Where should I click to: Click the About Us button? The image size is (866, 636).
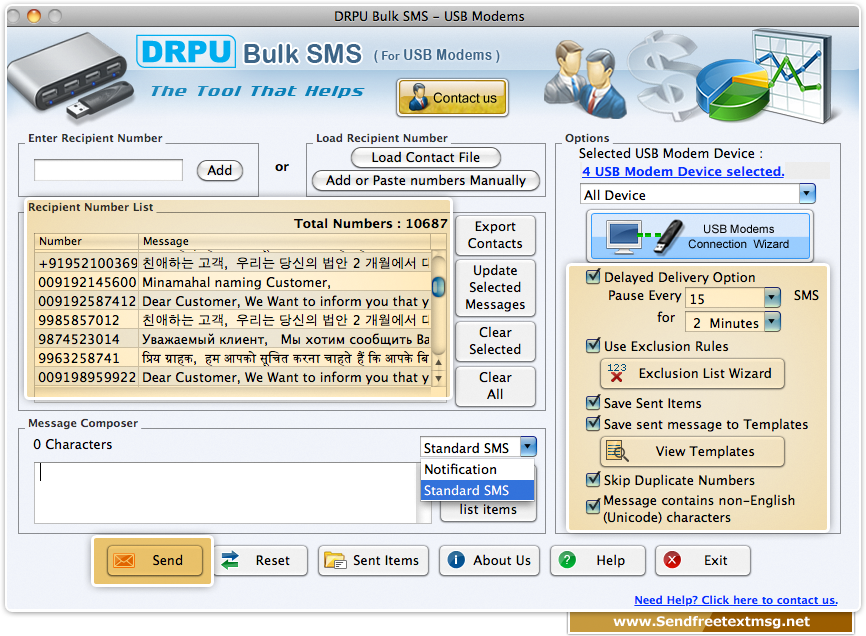pos(489,560)
